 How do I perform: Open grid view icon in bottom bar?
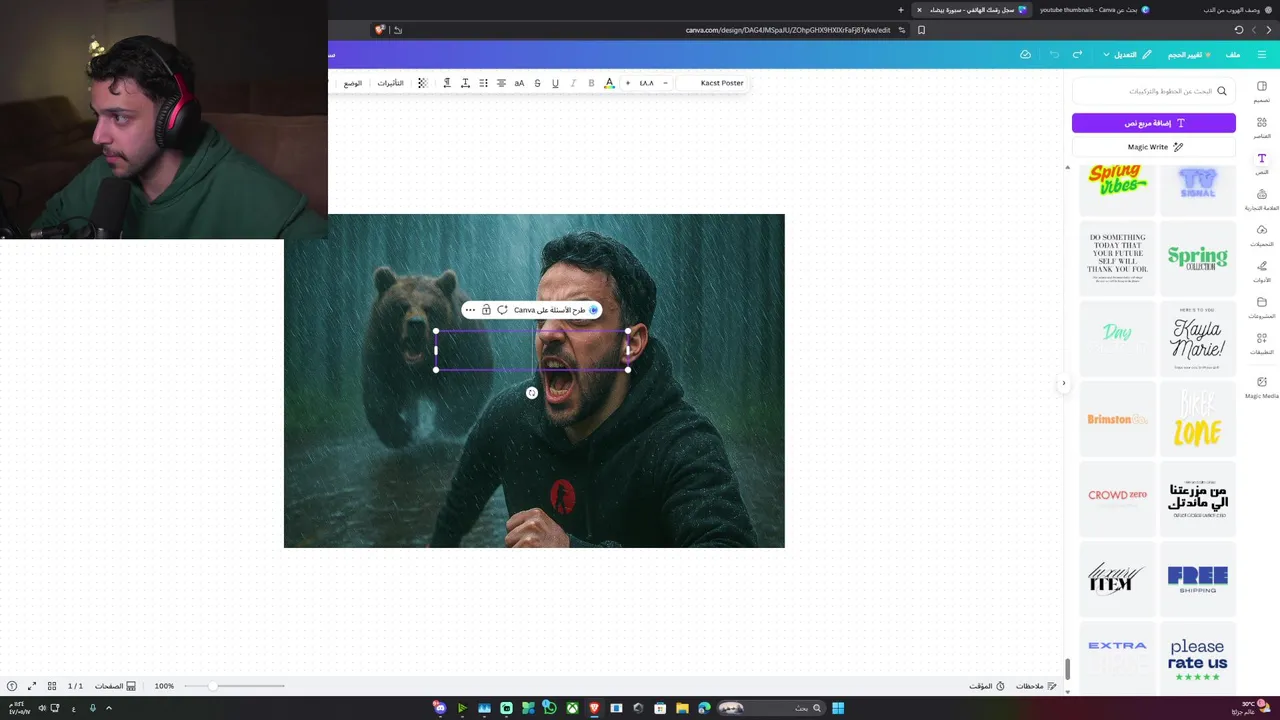(x=52, y=686)
